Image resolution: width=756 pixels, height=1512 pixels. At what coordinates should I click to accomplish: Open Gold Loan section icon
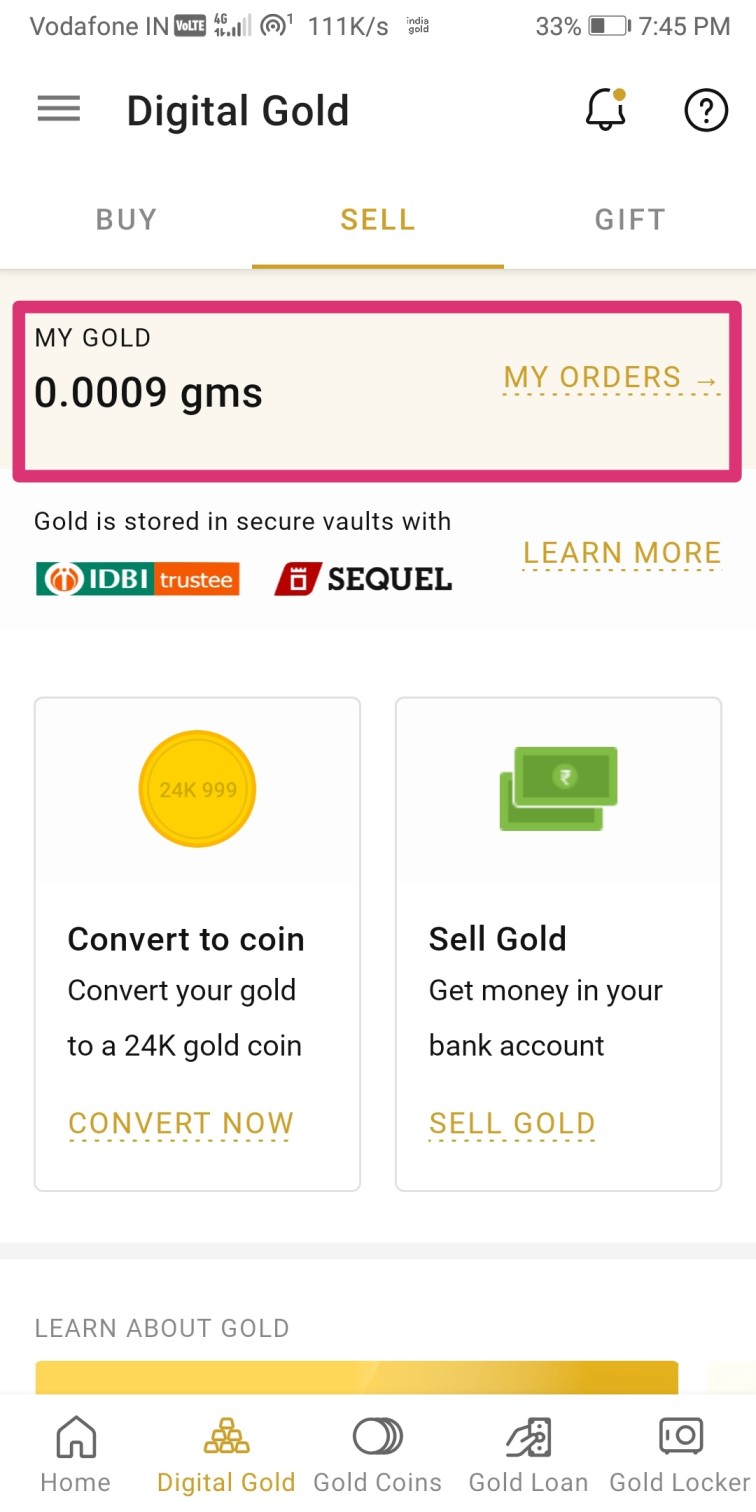point(528,1438)
